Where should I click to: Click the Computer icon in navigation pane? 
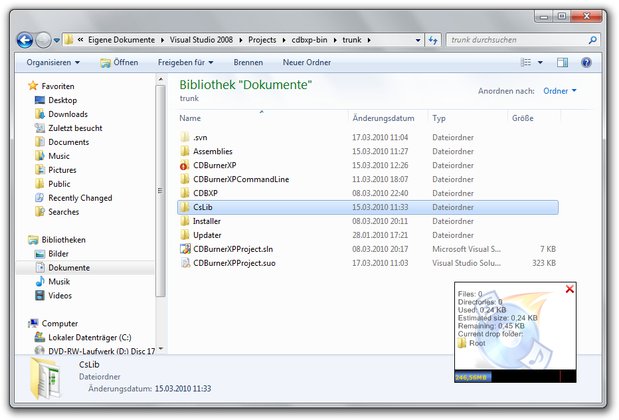coord(33,323)
